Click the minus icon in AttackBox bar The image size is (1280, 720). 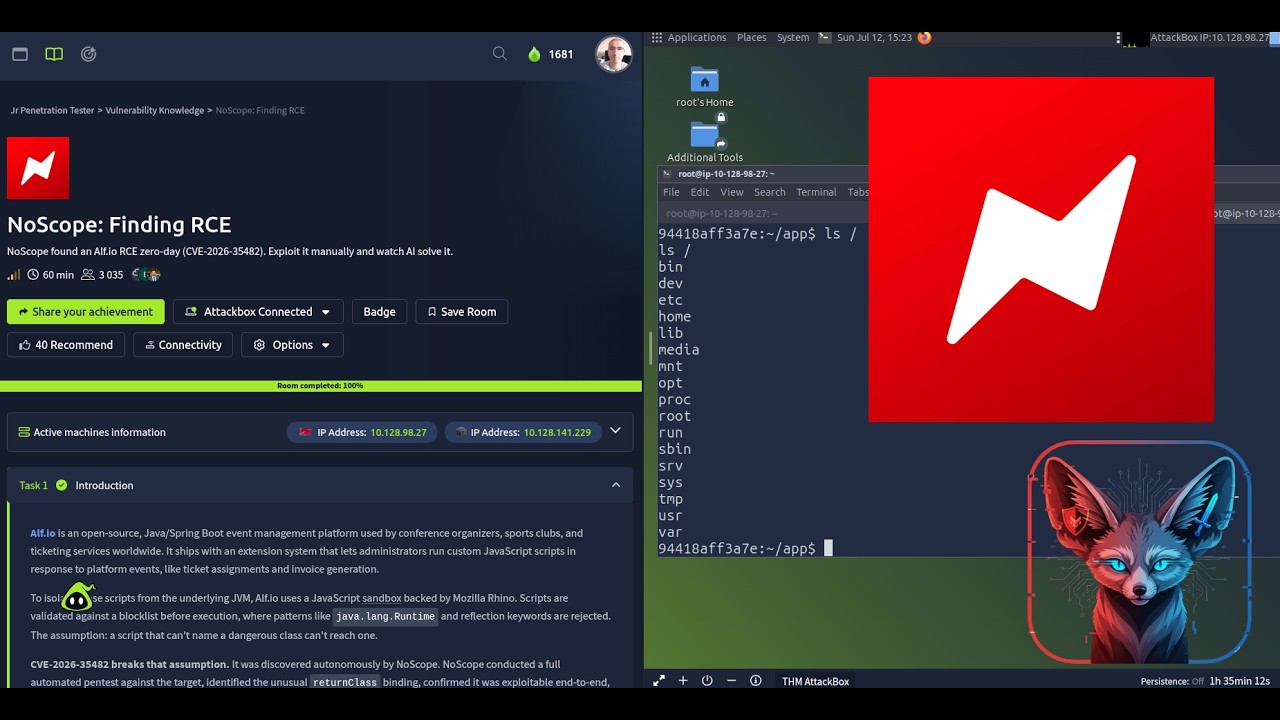tap(731, 681)
